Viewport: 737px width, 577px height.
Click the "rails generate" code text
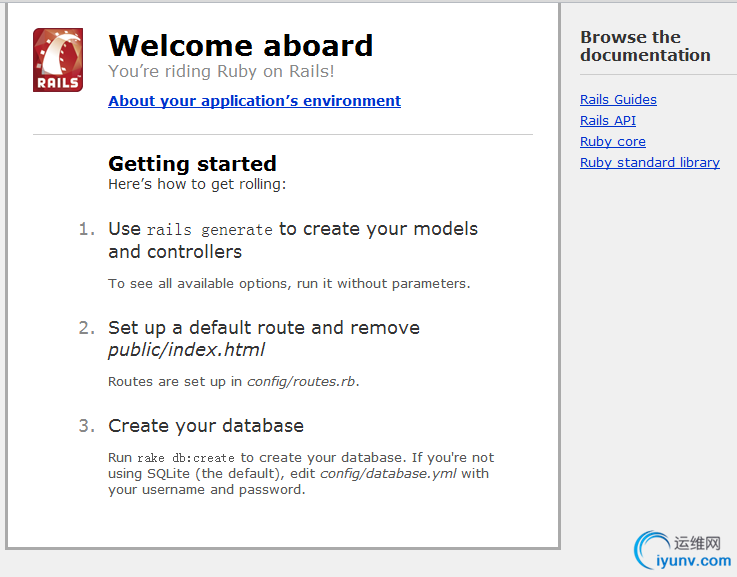pyautogui.click(x=210, y=230)
